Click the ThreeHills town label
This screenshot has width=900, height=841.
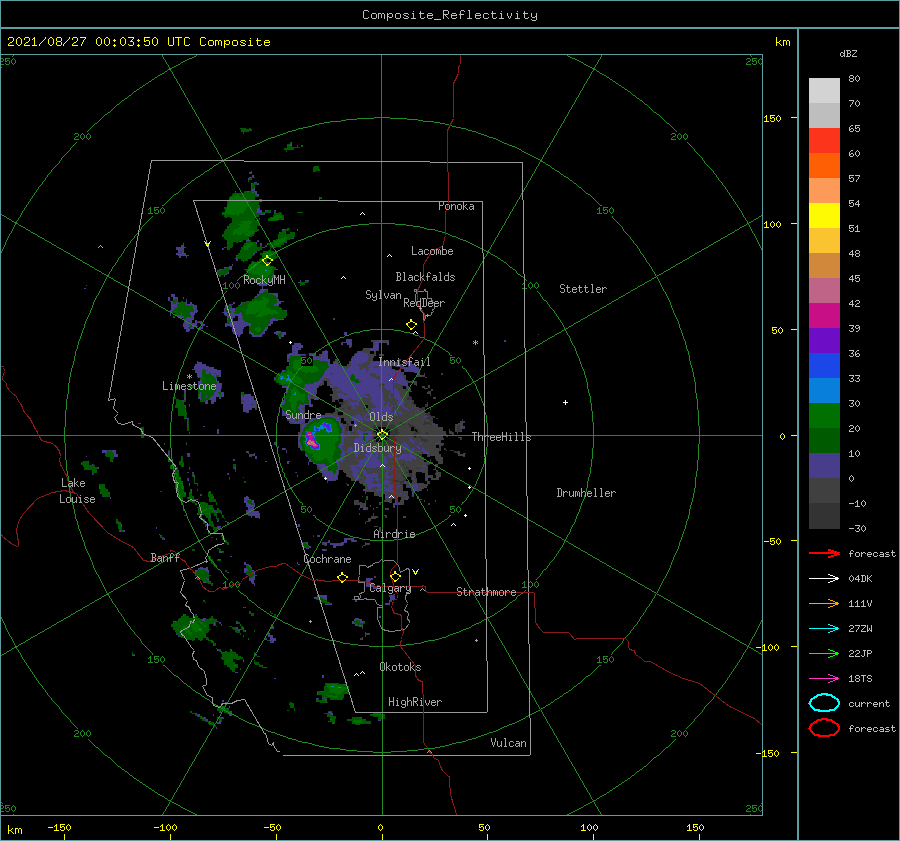[x=502, y=437]
